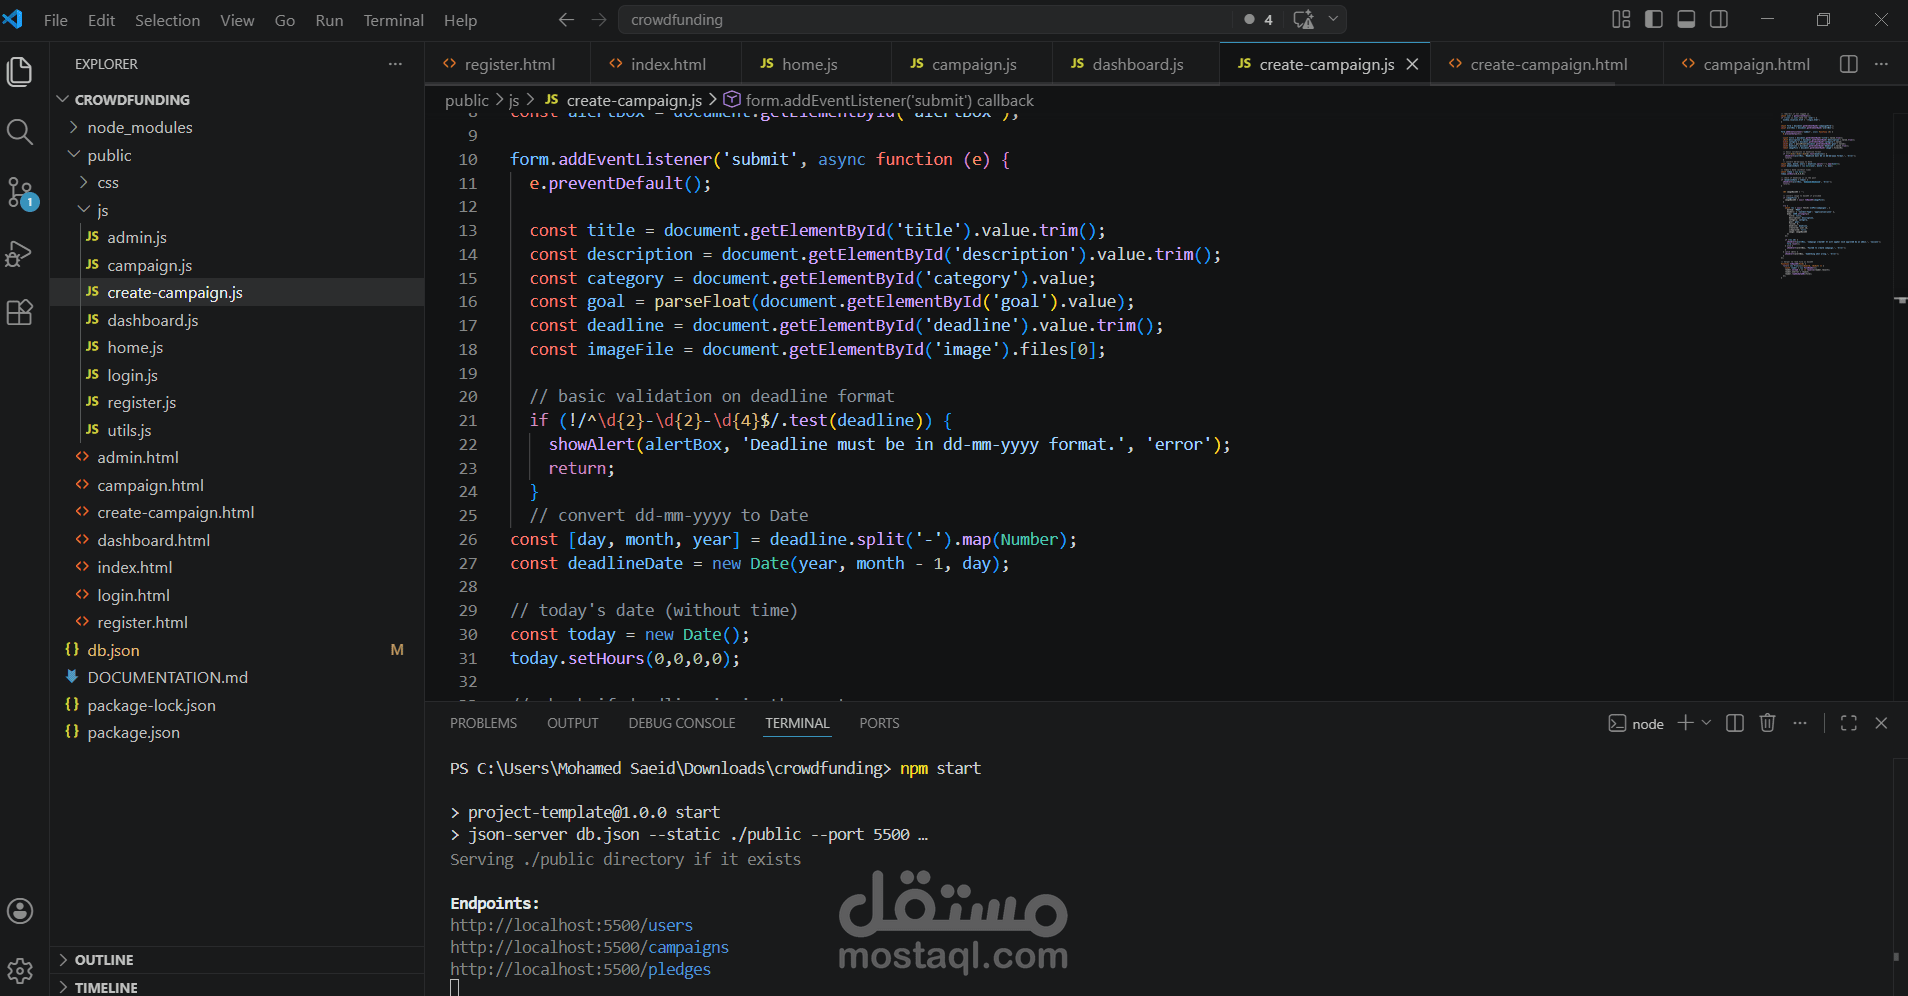The width and height of the screenshot is (1908, 996).
Task: Switch to the OUTPUT panel tab
Action: click(x=573, y=723)
